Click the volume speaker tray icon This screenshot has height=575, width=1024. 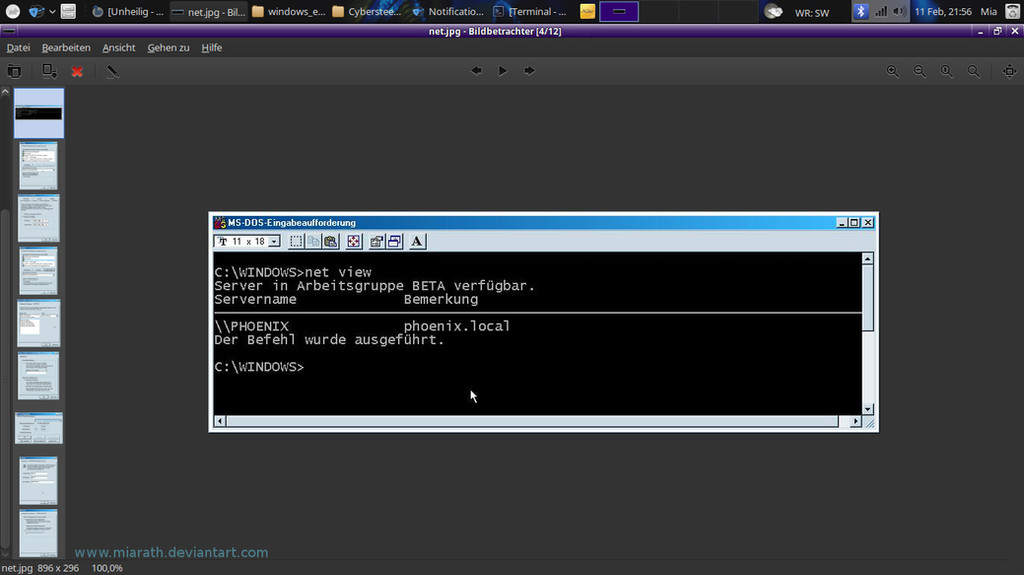click(x=899, y=11)
